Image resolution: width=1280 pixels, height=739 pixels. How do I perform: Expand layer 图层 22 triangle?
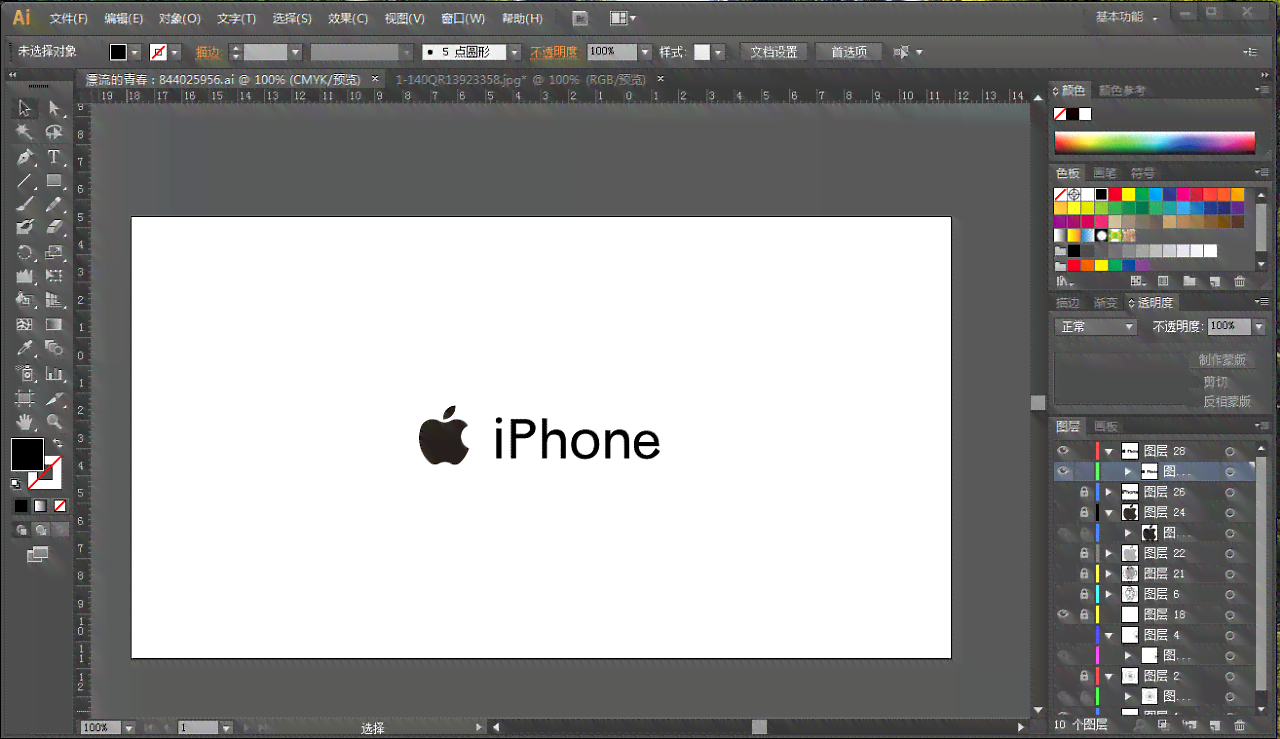pyautogui.click(x=1108, y=553)
